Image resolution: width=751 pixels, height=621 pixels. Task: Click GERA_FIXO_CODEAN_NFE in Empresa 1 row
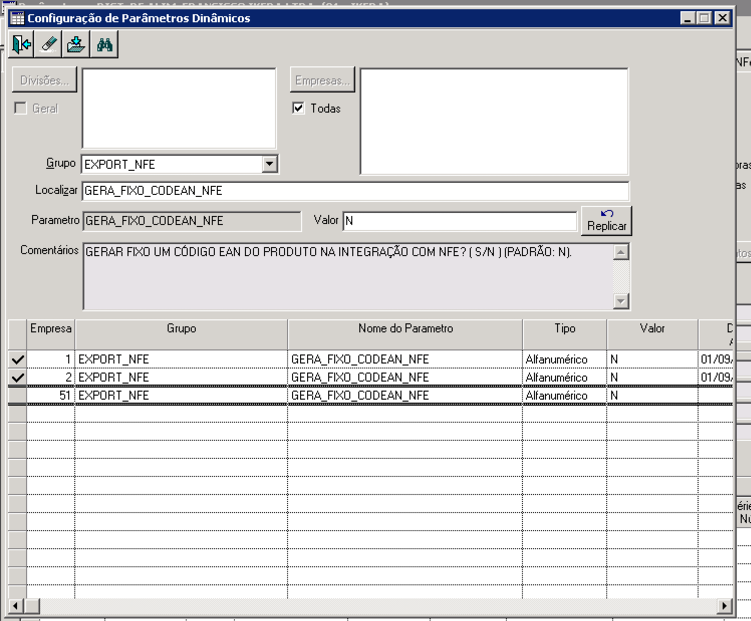(x=405, y=359)
